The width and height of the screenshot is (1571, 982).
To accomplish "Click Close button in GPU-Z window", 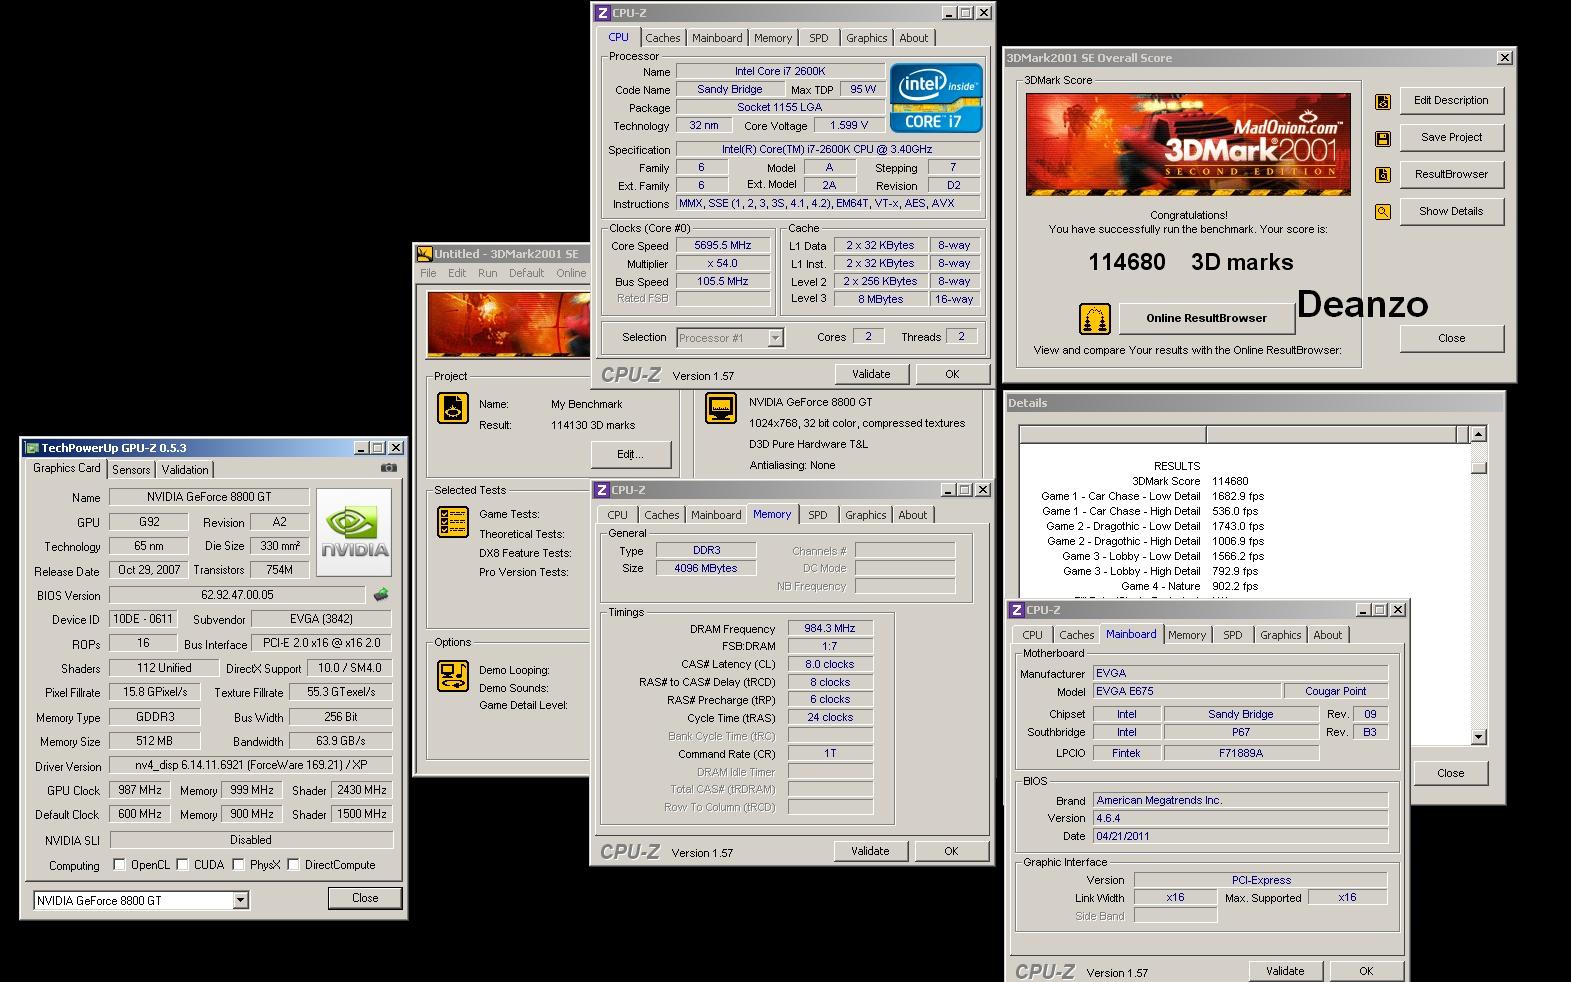I will click(365, 898).
